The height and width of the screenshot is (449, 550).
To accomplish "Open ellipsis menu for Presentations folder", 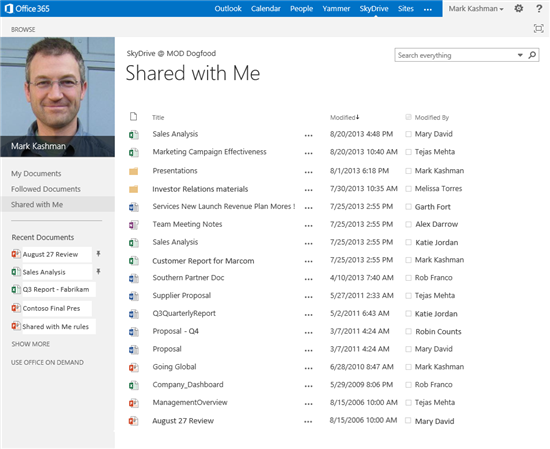I will (x=309, y=172).
